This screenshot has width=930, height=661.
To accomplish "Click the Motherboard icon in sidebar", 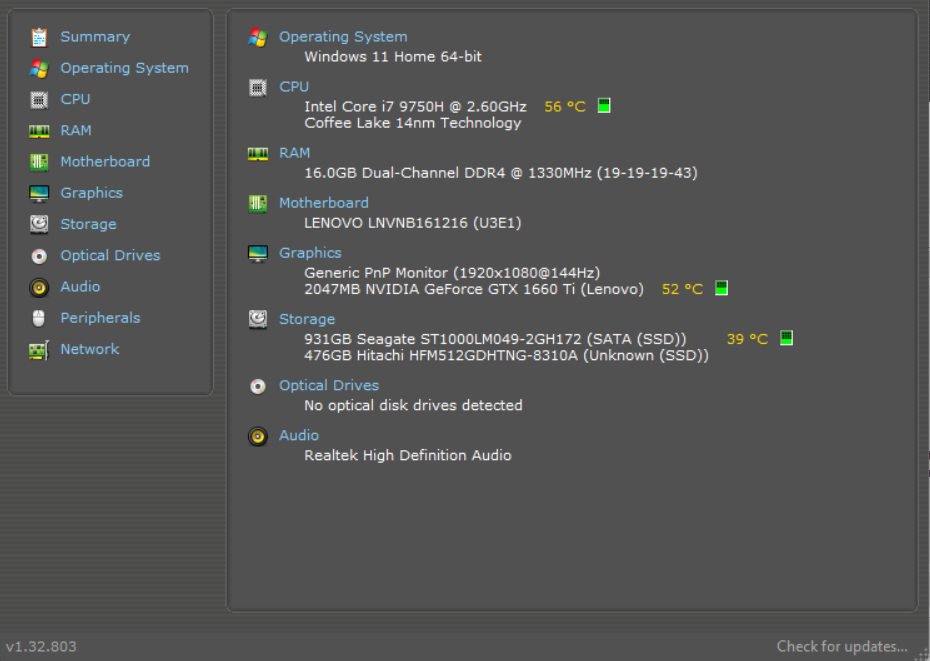I will coord(39,162).
